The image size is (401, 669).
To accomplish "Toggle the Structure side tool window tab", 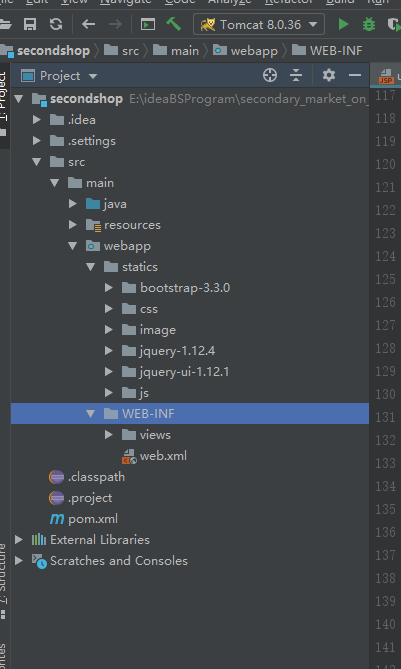I will click(3, 580).
